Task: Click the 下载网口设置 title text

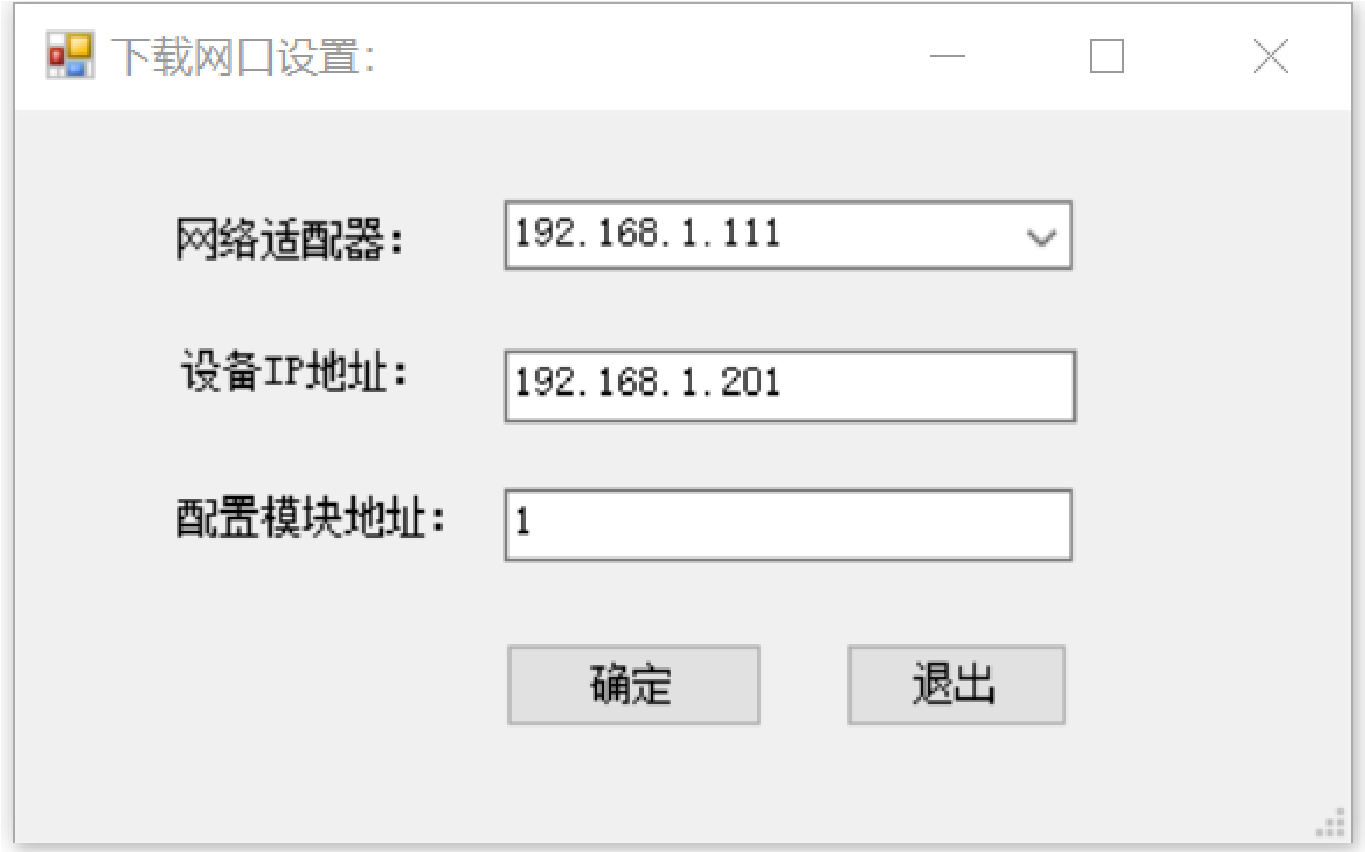Action: pos(241,57)
